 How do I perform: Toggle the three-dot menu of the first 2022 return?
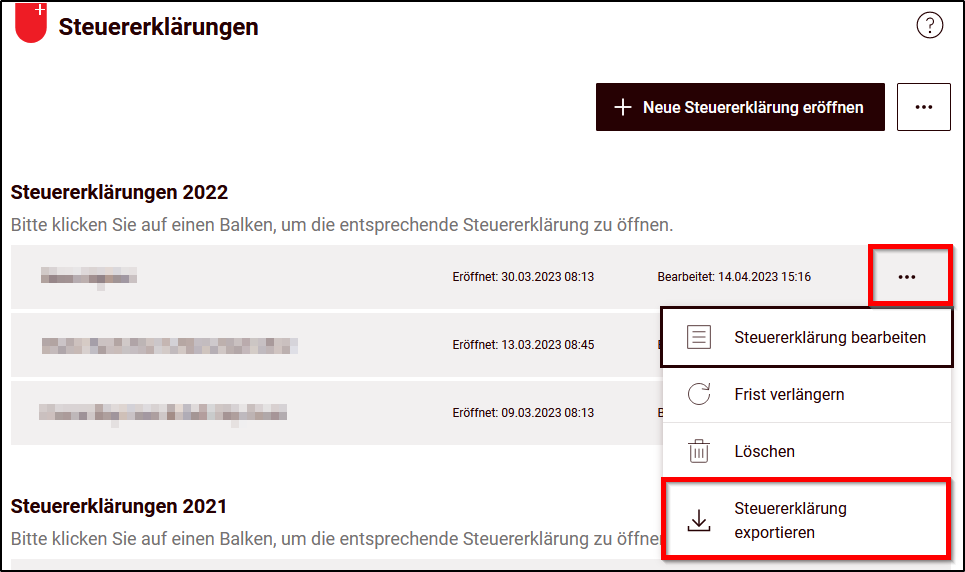click(x=907, y=277)
